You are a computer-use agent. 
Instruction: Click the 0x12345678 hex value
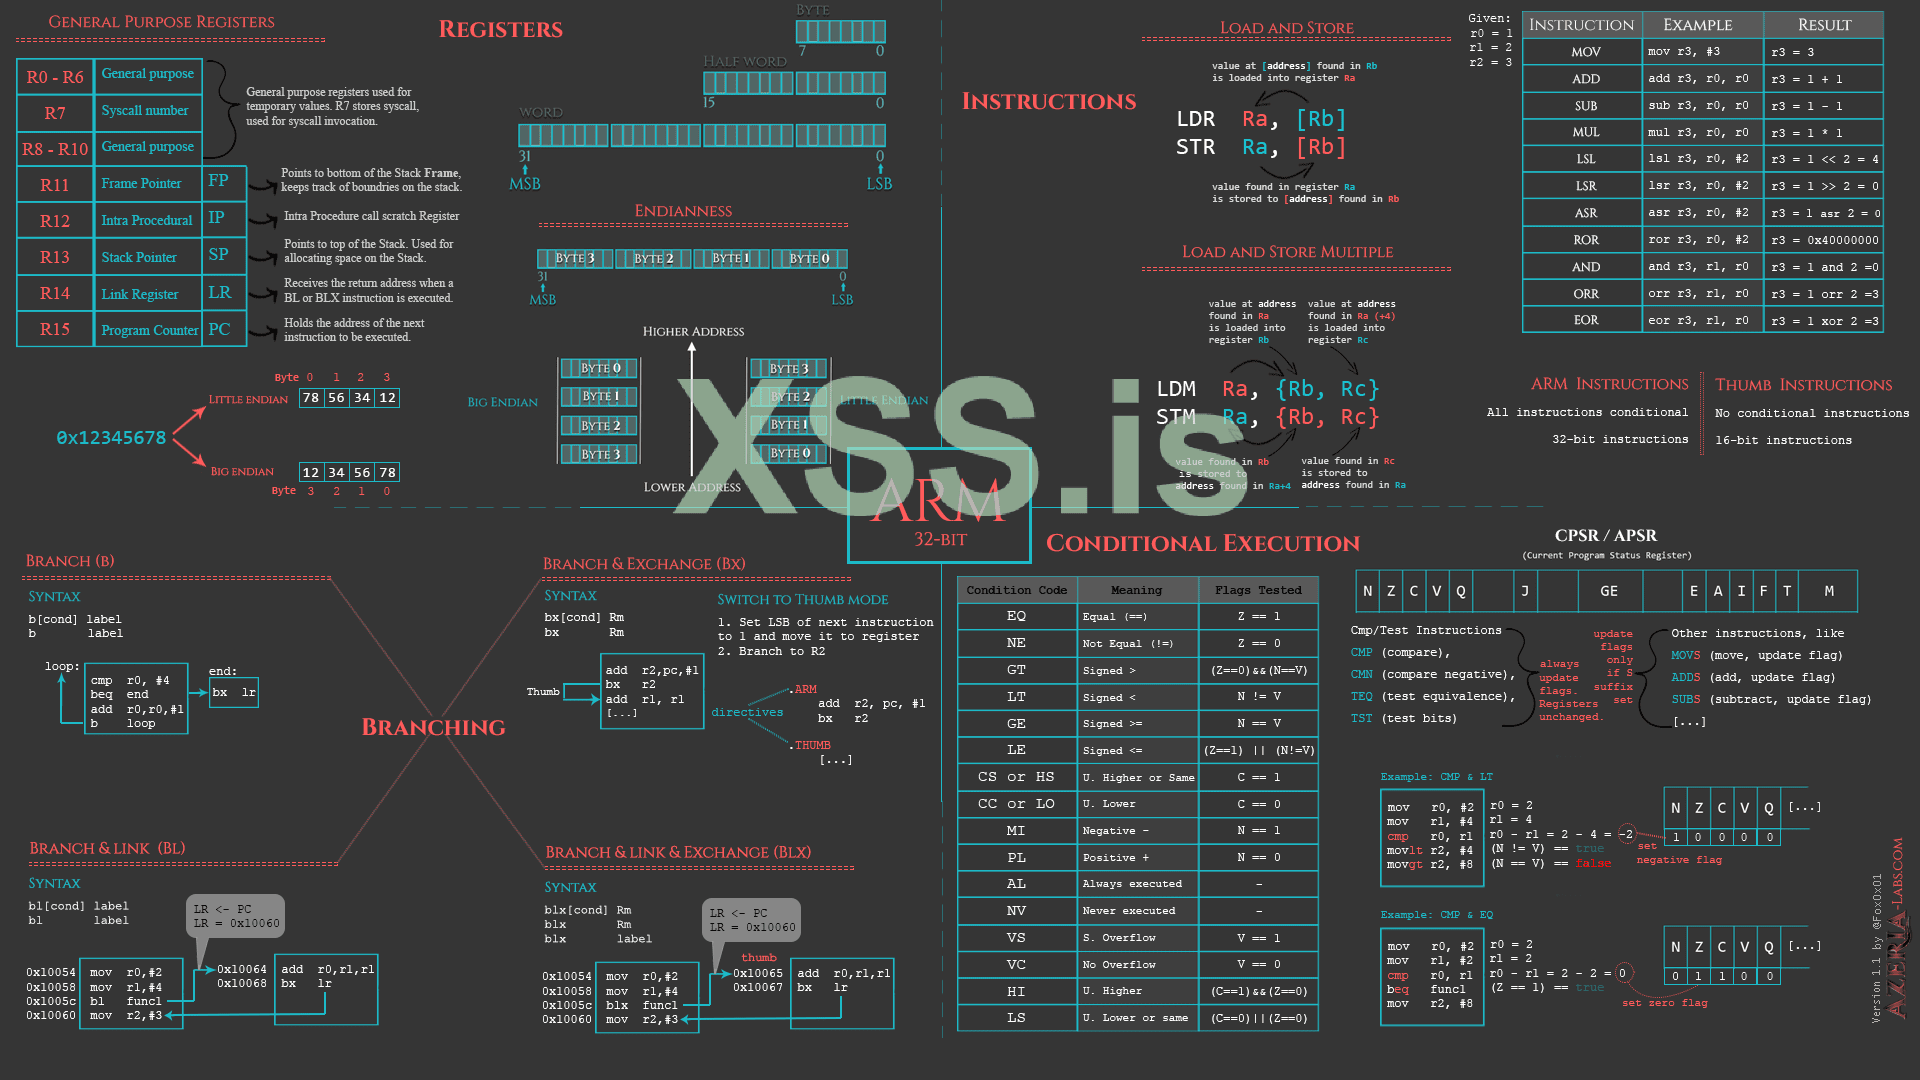coord(111,438)
